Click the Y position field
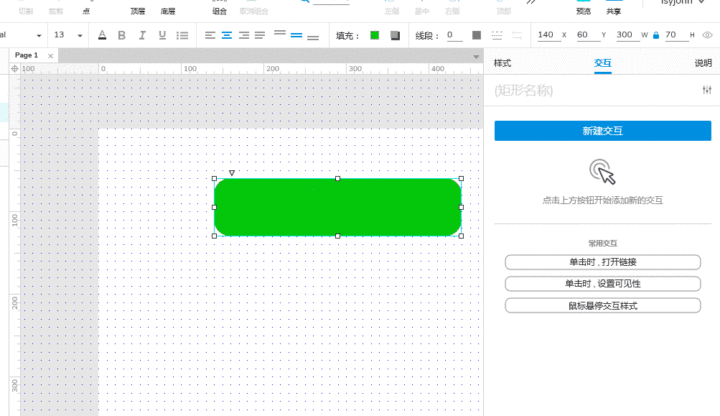Screen dimensions: 720x416 [588, 35]
